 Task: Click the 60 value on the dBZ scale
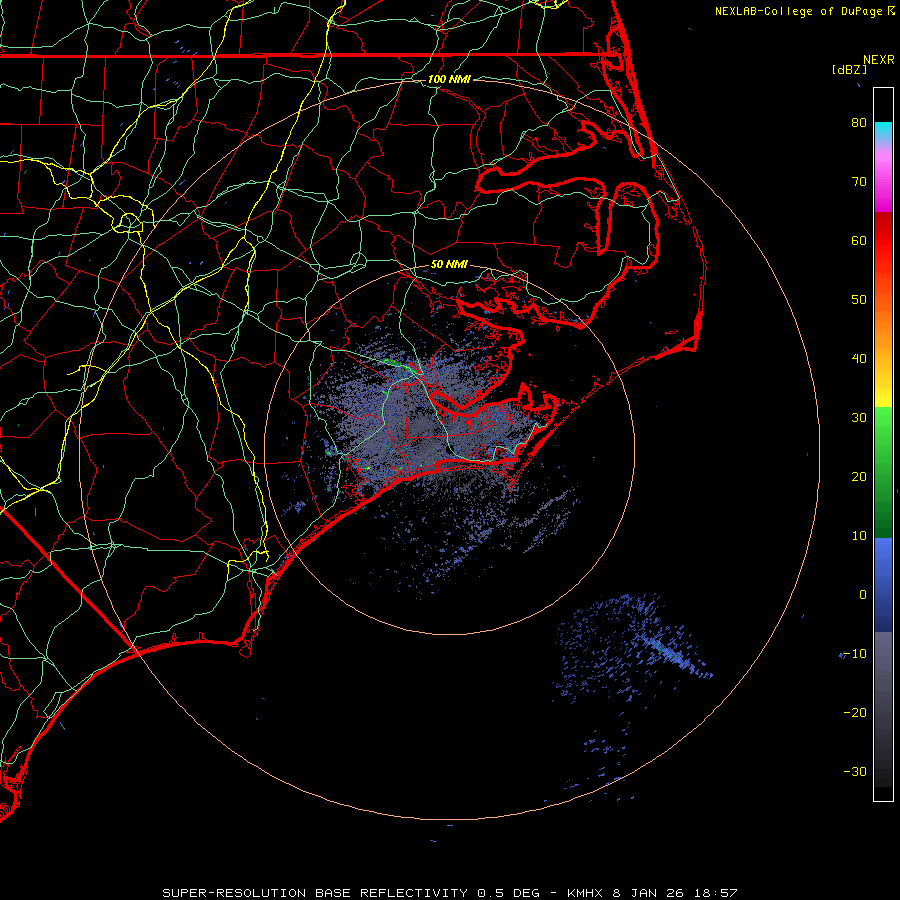(x=859, y=240)
